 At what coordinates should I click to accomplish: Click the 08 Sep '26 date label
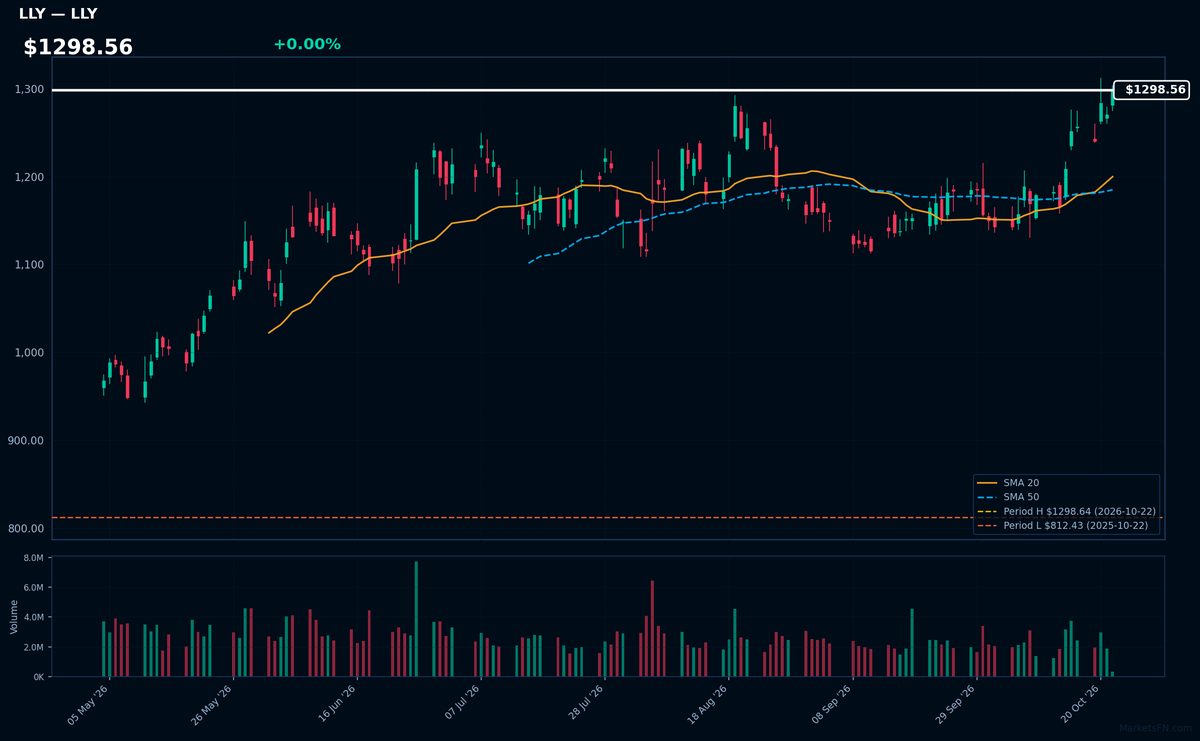832,703
